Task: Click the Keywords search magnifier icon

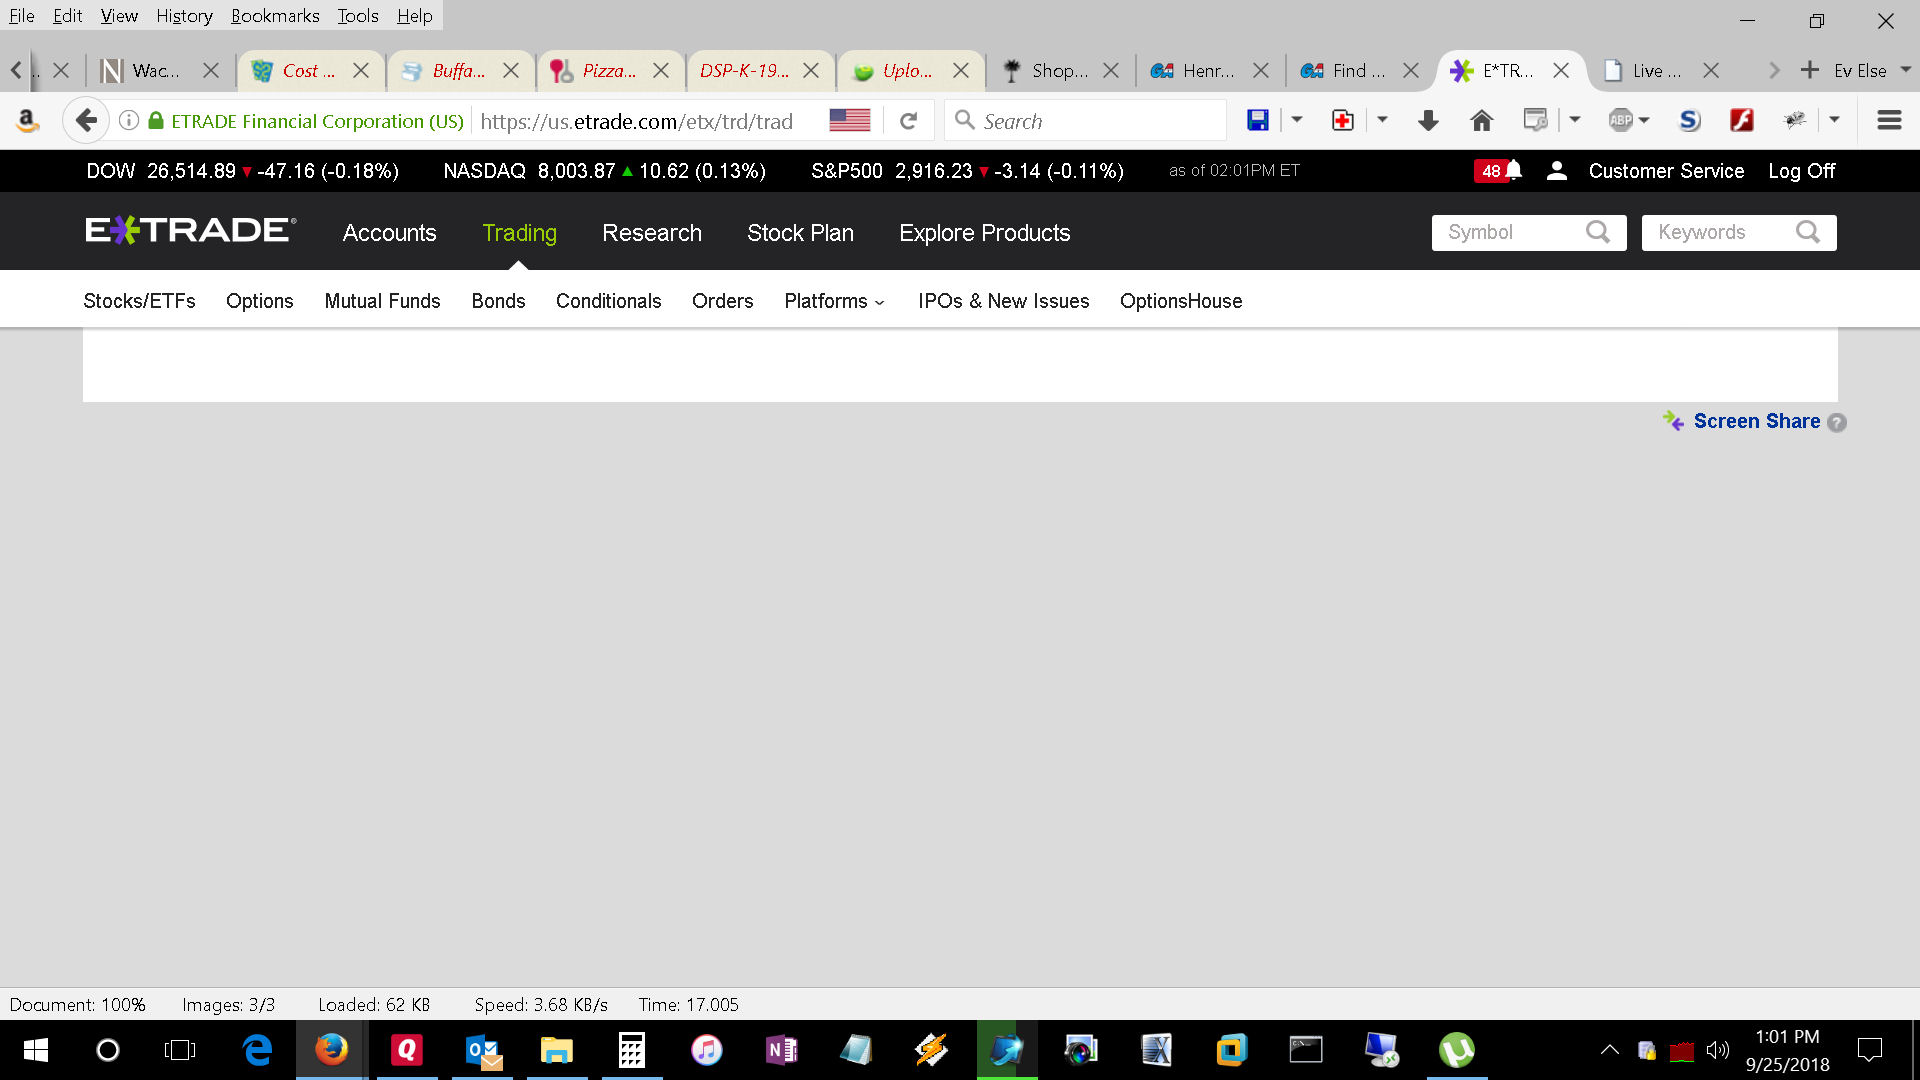Action: (1807, 232)
